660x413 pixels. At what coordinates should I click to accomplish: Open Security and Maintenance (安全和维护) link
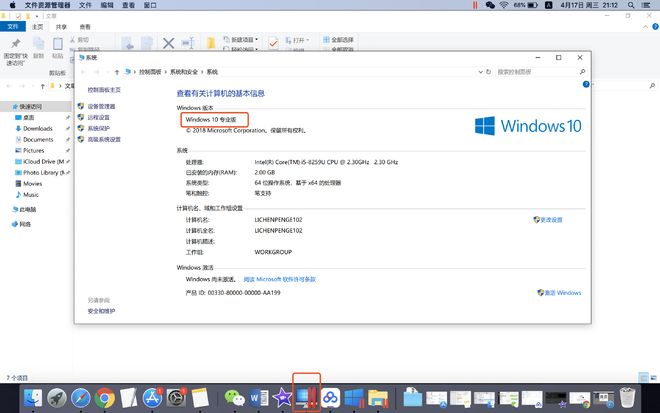(x=101, y=311)
